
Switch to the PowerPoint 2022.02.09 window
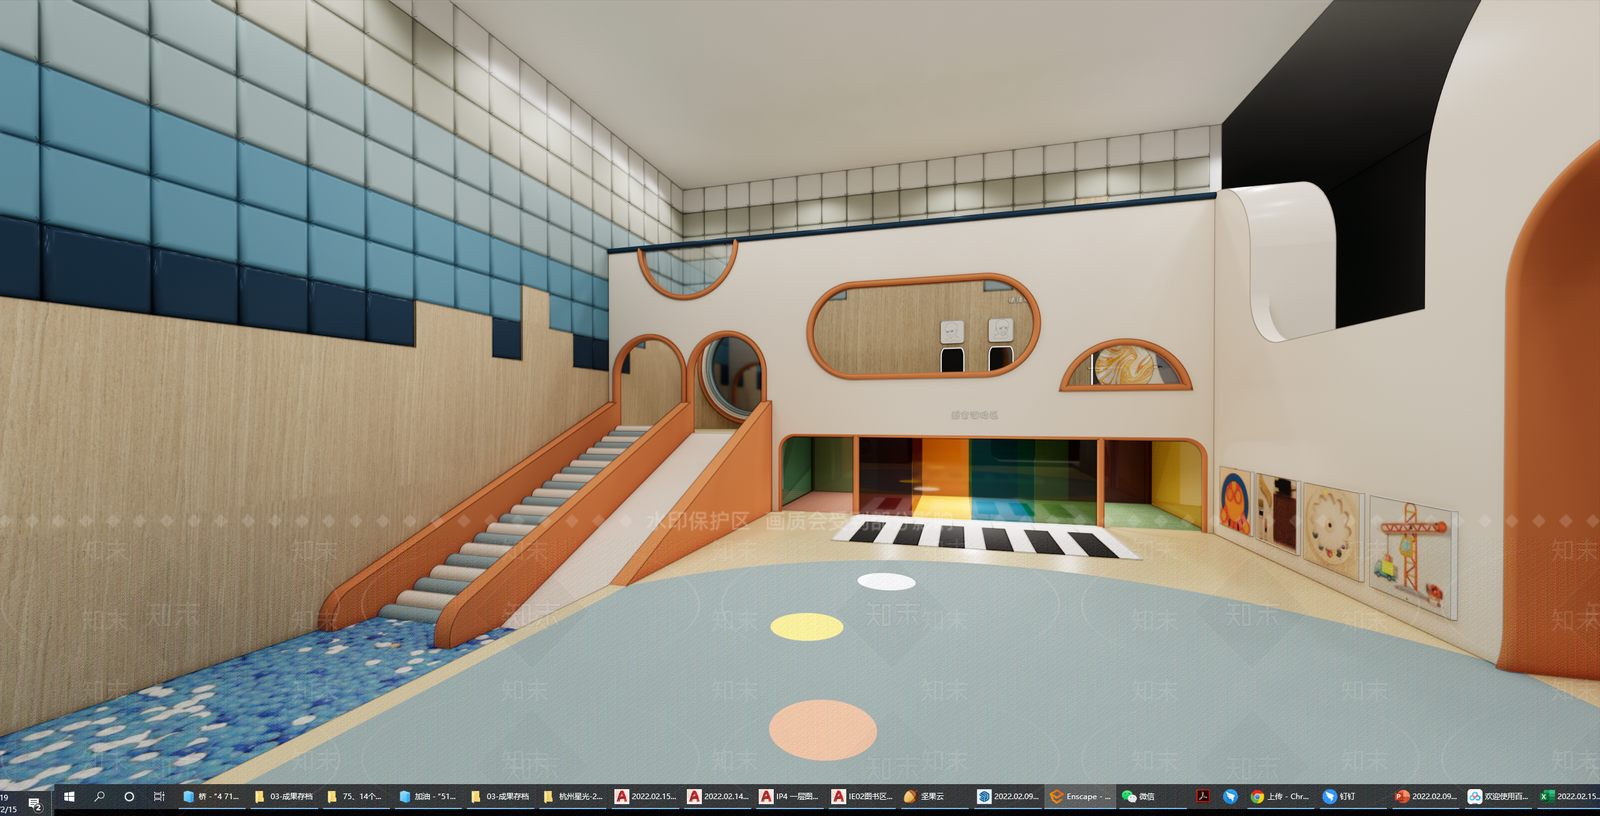[x=1426, y=797]
